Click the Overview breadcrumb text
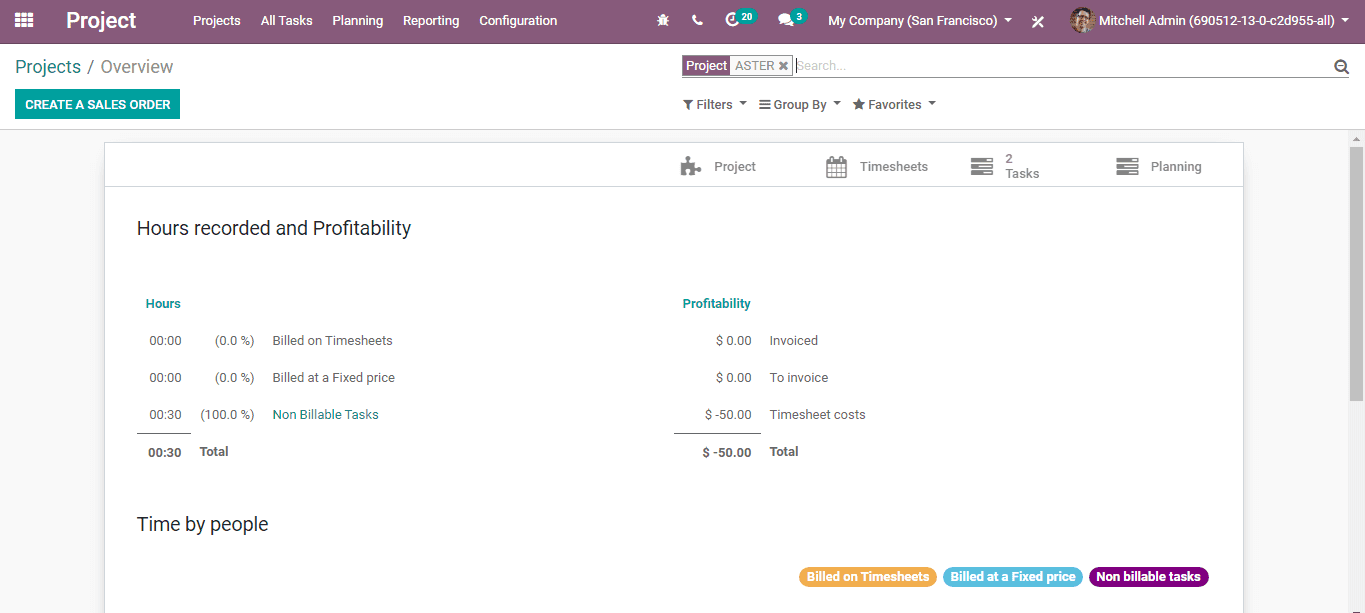1365x613 pixels. click(x=137, y=67)
